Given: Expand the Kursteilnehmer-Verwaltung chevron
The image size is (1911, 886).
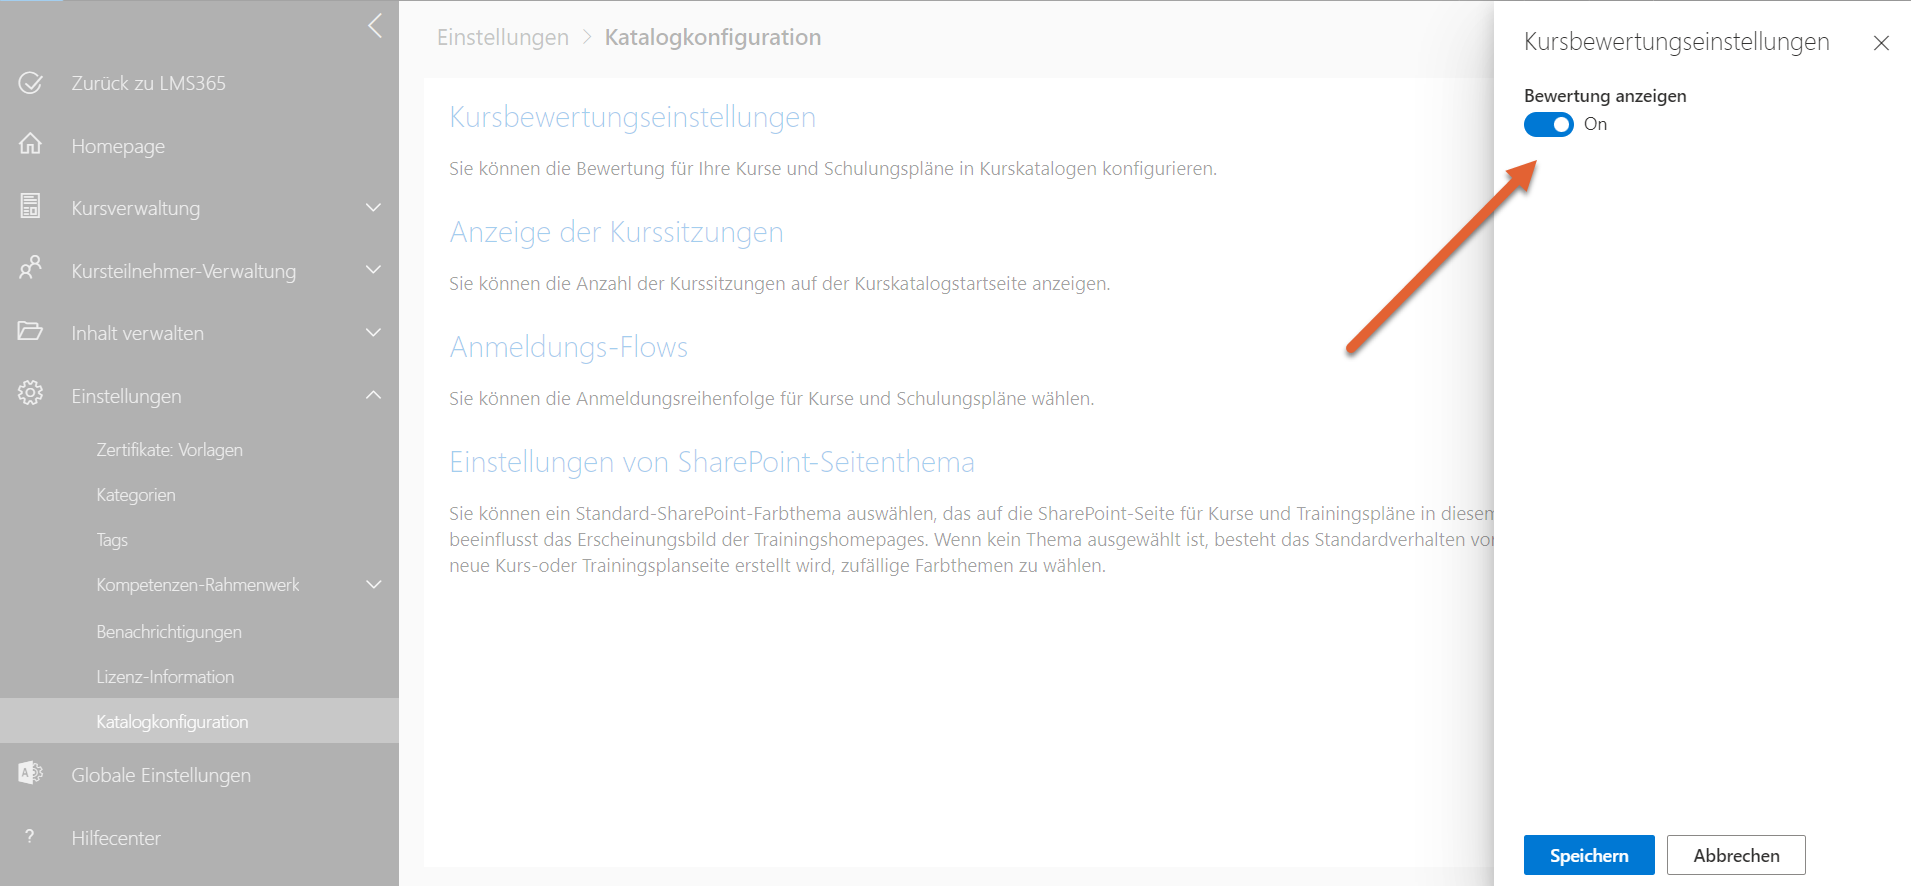Looking at the screenshot, I should (x=373, y=270).
